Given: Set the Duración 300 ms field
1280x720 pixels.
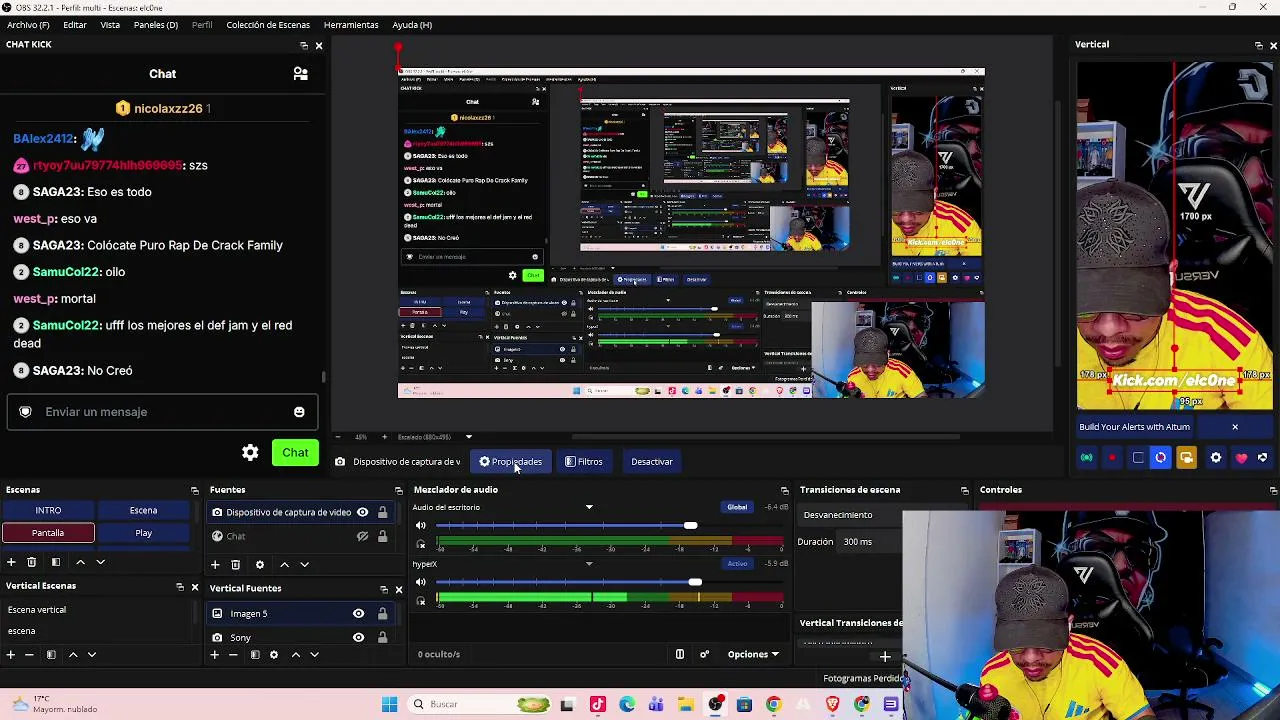Looking at the screenshot, I should tap(868, 542).
